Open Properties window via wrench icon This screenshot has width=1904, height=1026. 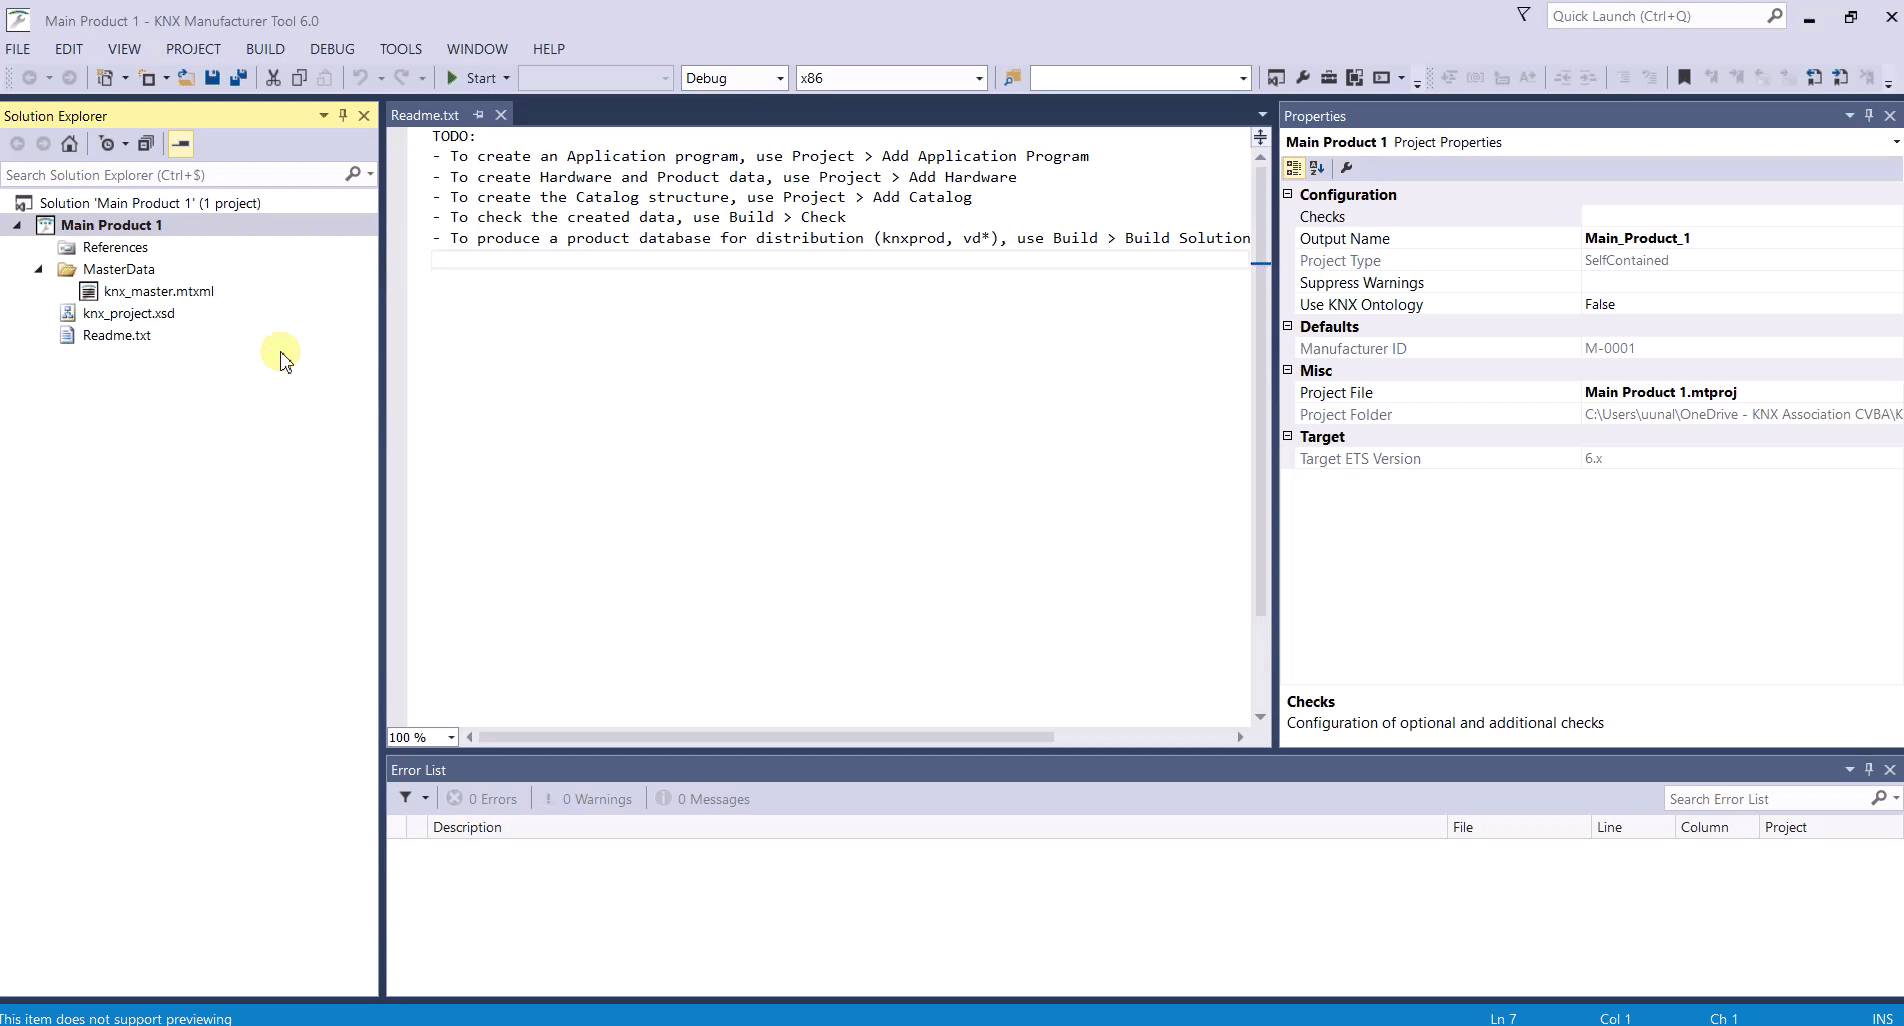(1303, 78)
